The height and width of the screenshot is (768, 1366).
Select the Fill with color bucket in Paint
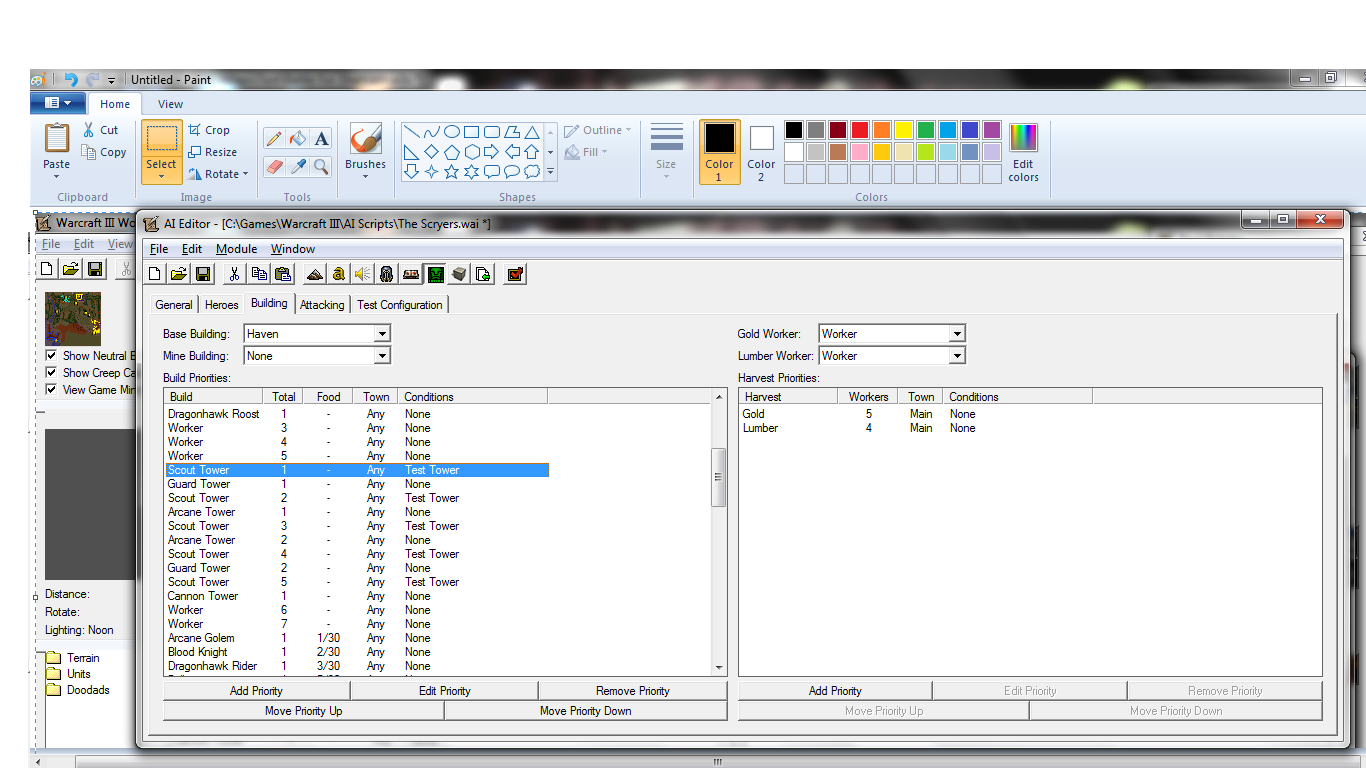(298, 139)
